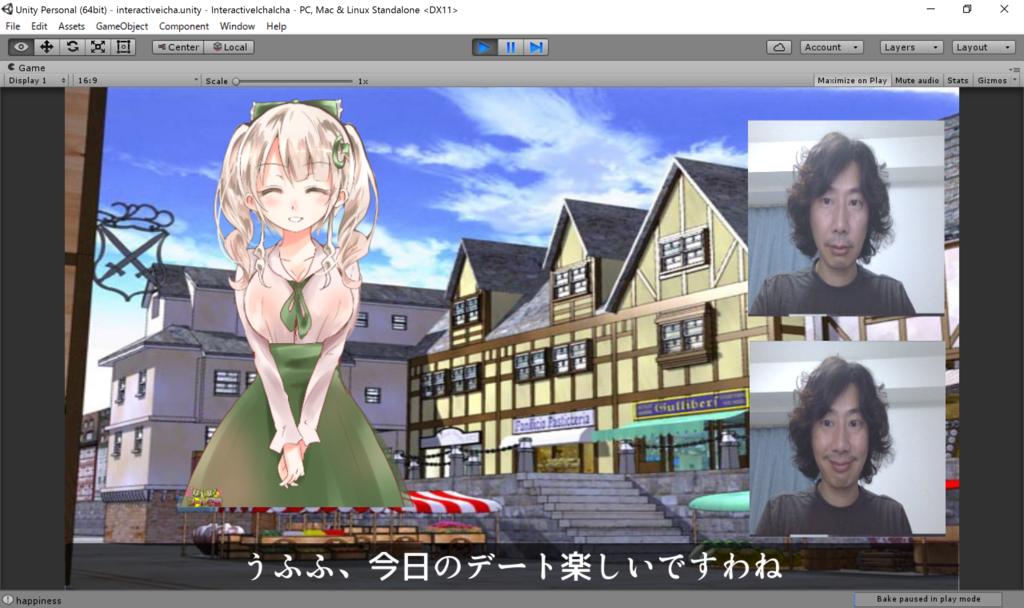
Task: Toggle pivot mode Center button
Action: pos(178,47)
